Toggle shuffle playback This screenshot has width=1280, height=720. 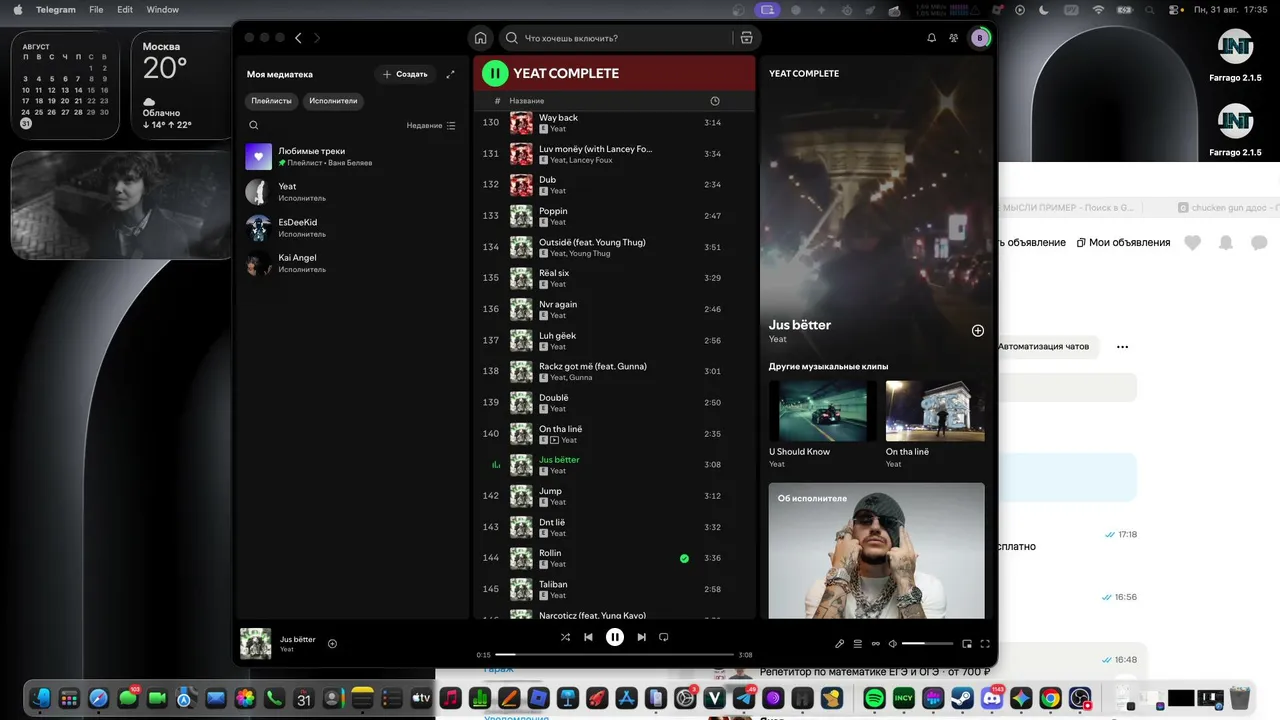[x=565, y=637]
